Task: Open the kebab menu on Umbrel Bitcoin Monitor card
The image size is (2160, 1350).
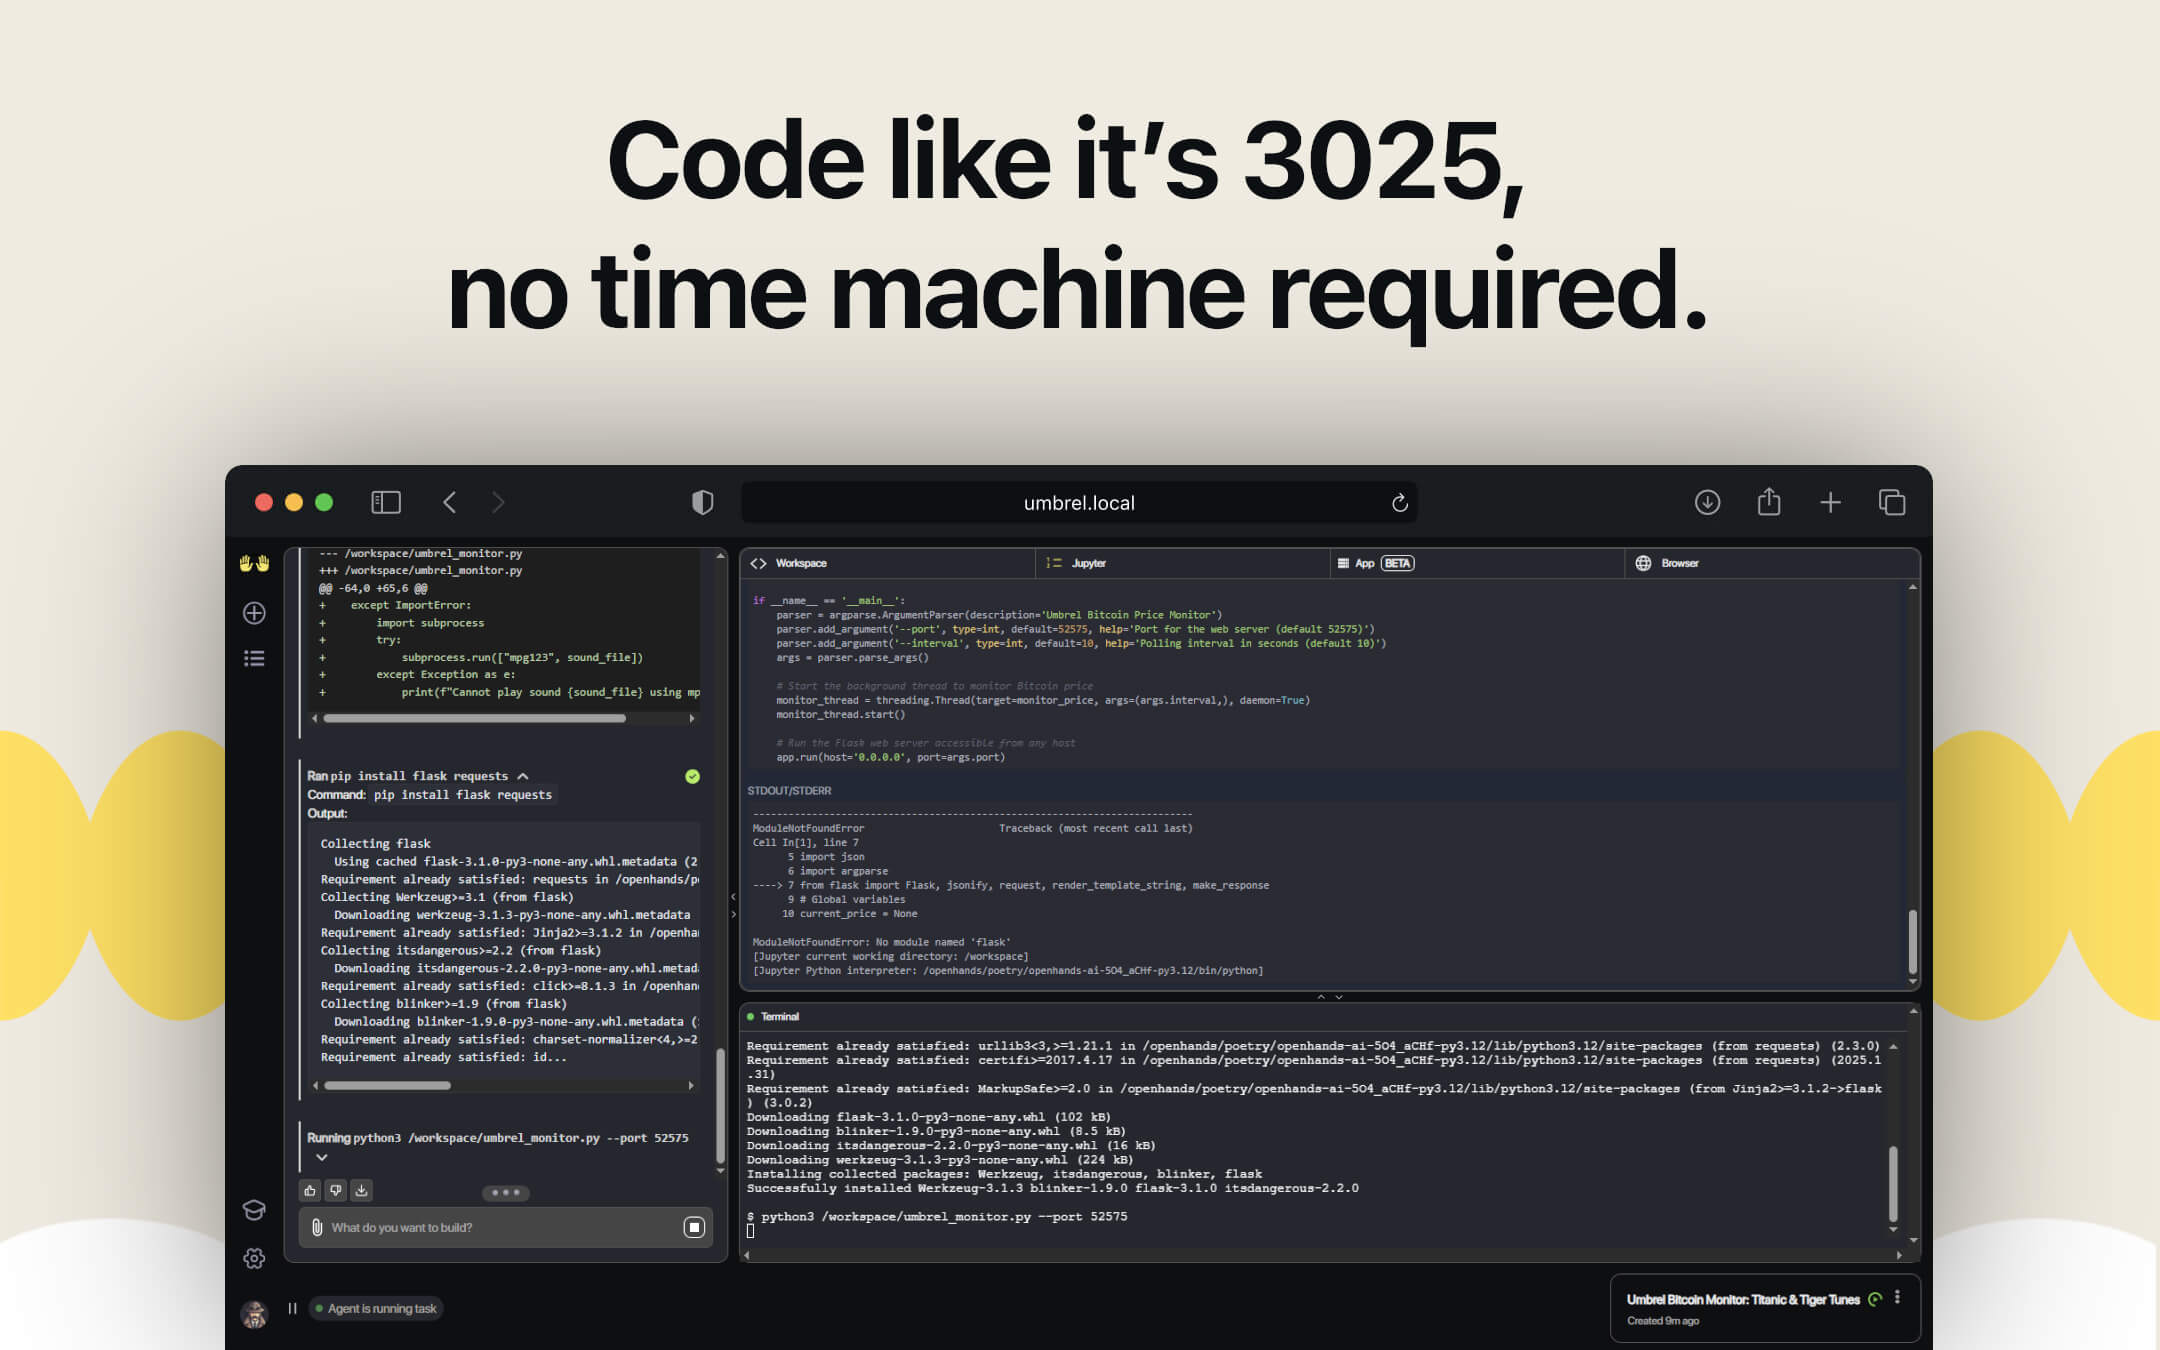Action: pyautogui.click(x=1898, y=1297)
